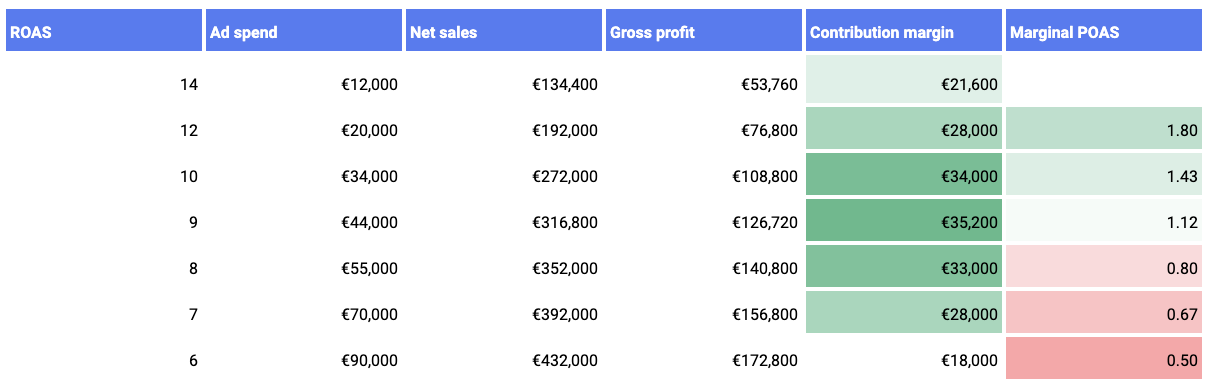Select contribution margin cell €35,200
This screenshot has height=390, width=1216.
[904, 222]
